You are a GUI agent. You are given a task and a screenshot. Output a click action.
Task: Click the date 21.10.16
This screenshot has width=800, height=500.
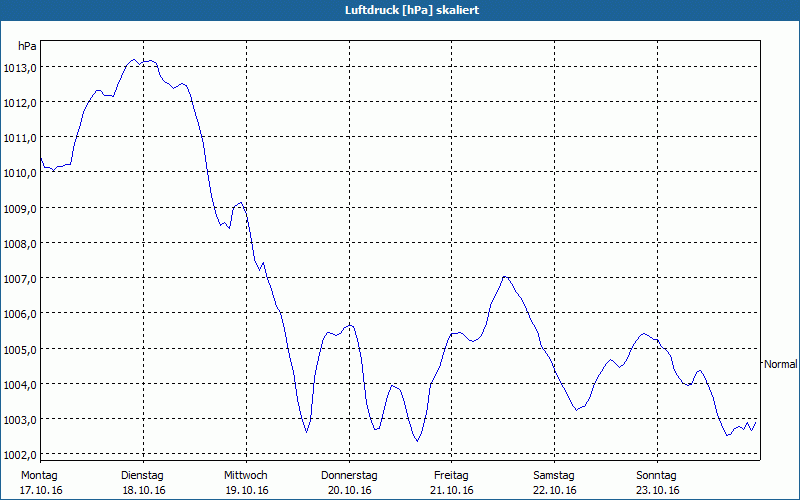pyautogui.click(x=452, y=490)
